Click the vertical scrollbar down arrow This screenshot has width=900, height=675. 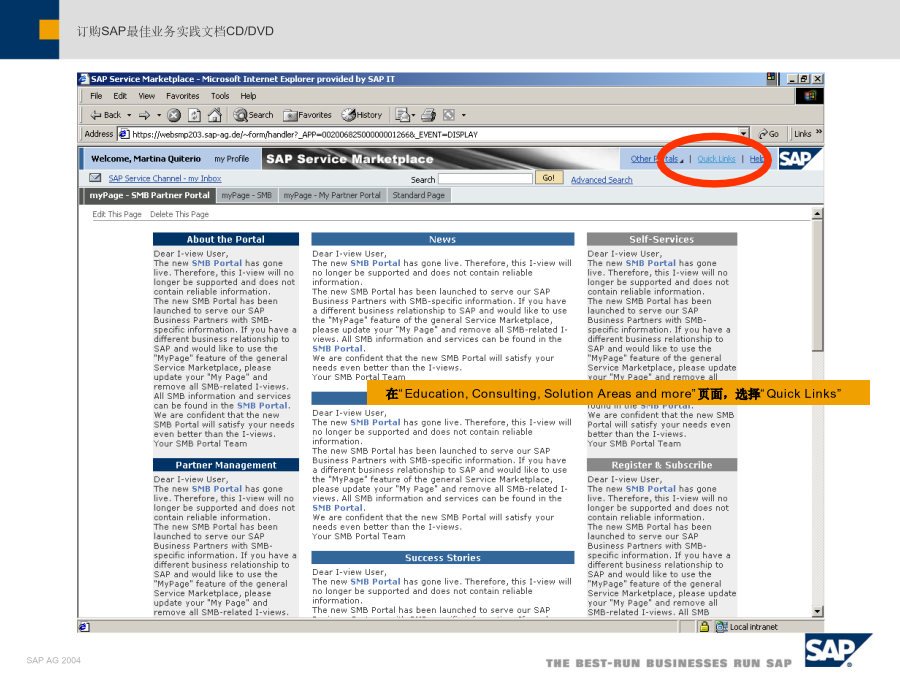click(x=817, y=612)
